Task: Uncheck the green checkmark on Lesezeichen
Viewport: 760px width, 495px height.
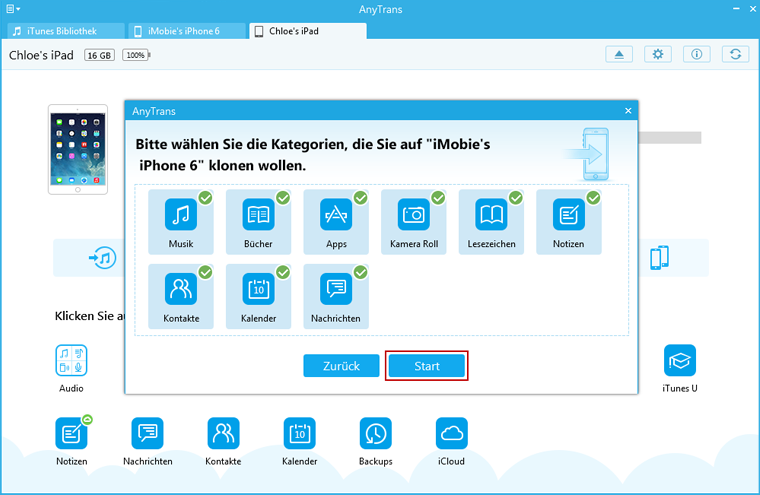Action: (x=516, y=198)
